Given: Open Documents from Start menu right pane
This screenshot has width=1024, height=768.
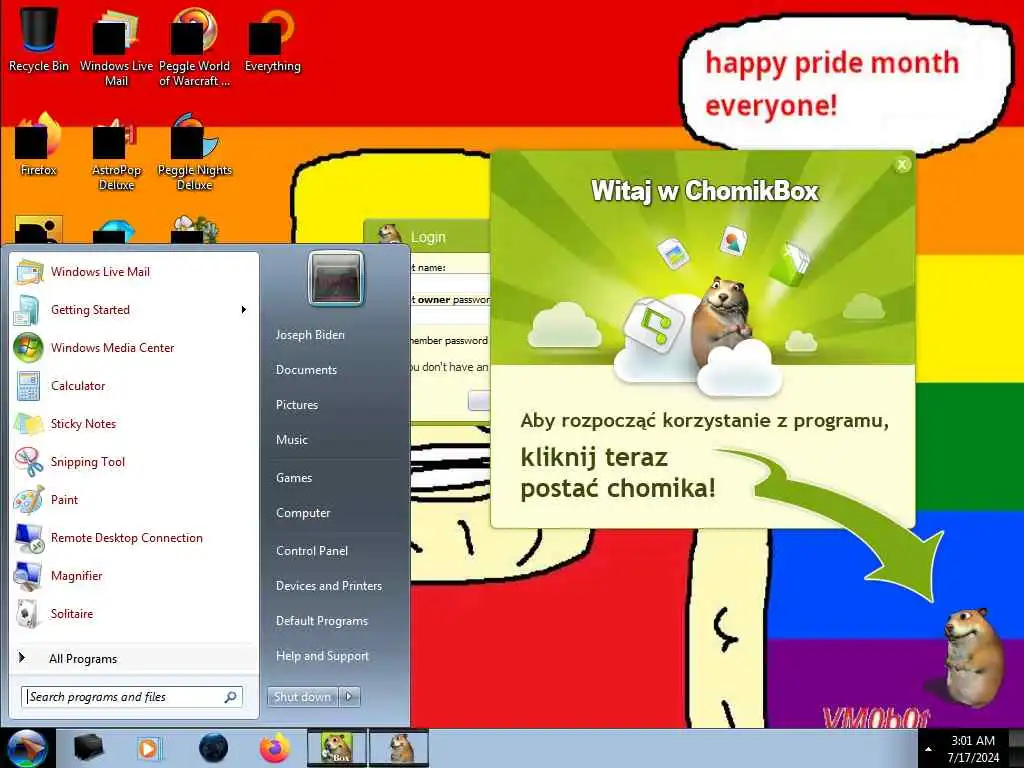Looking at the screenshot, I should pos(306,370).
